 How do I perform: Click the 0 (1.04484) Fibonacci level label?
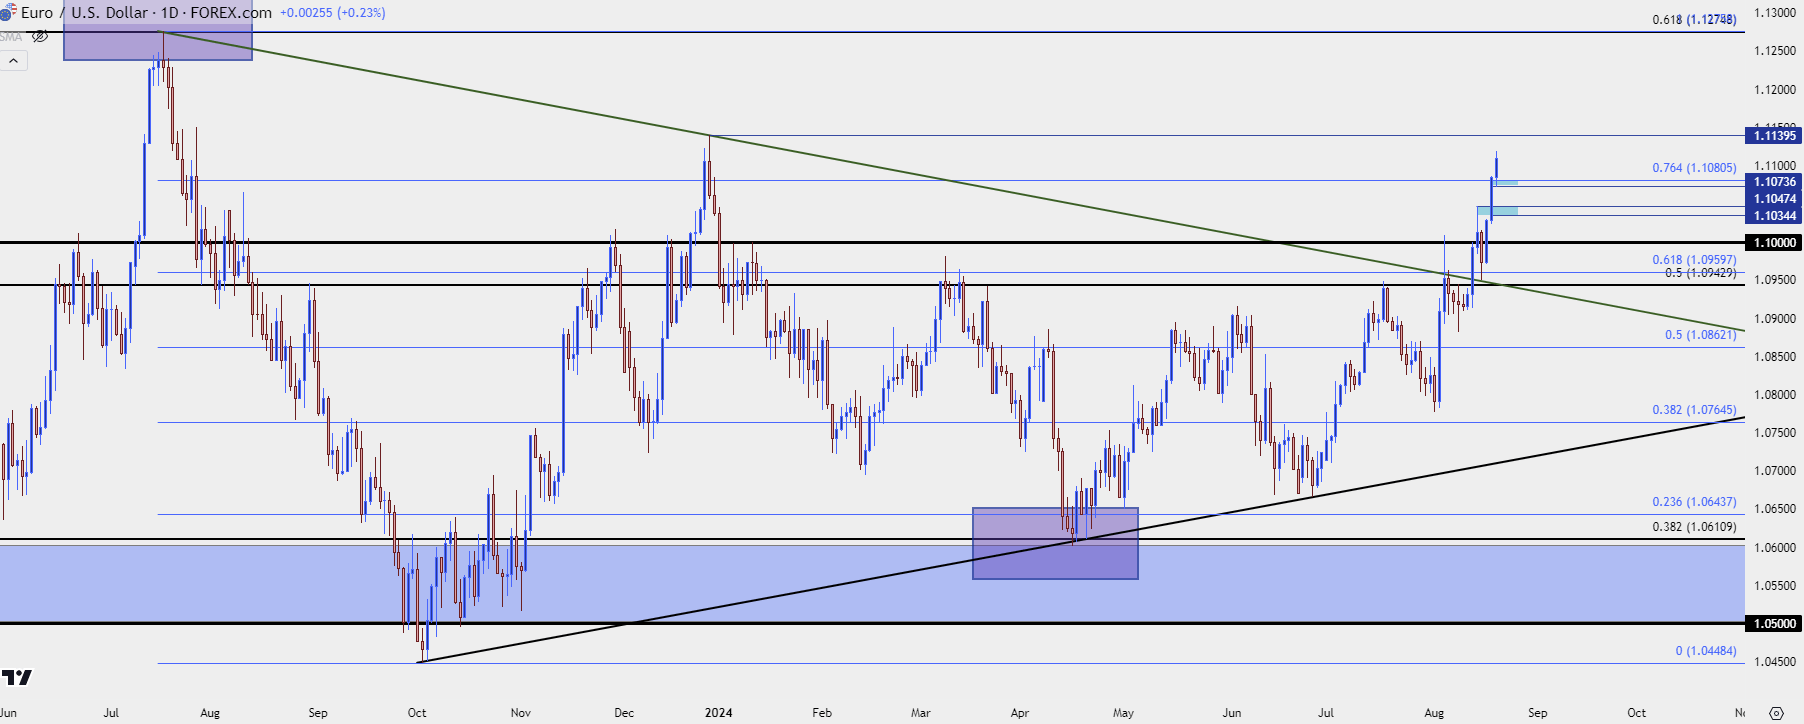click(x=1706, y=651)
